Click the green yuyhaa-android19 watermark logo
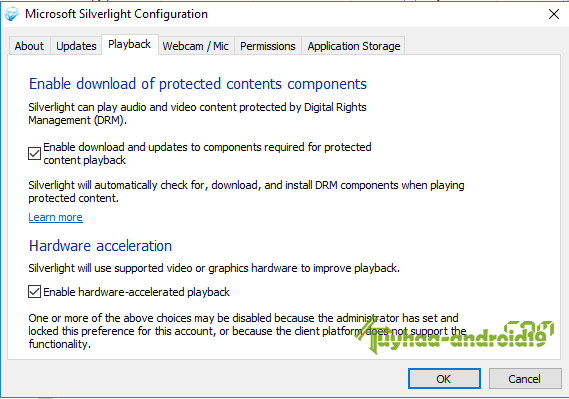The height and width of the screenshot is (399, 569). coord(454,336)
